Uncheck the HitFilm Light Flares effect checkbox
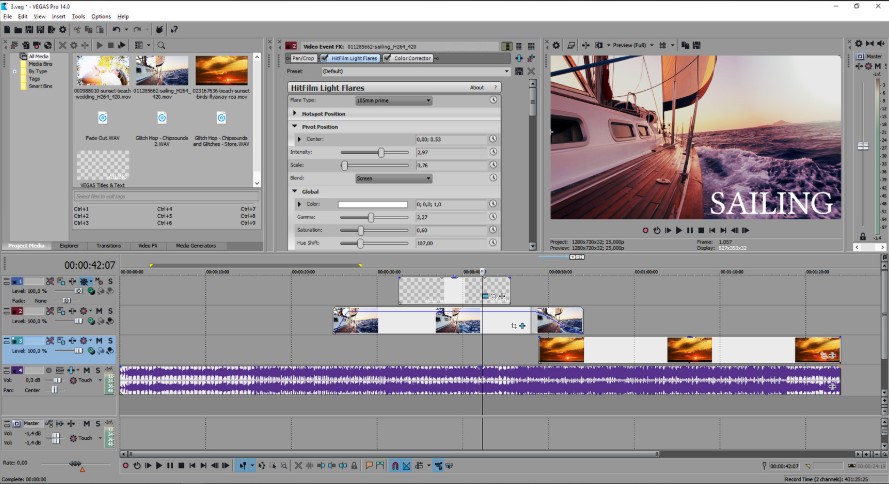889x484 pixels. coord(324,58)
